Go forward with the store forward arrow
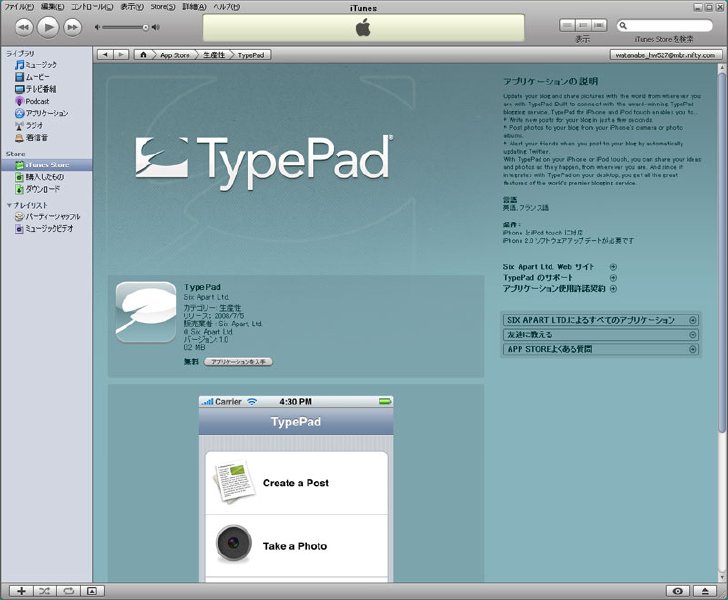Image resolution: width=728 pixels, height=600 pixels. pyautogui.click(x=121, y=55)
